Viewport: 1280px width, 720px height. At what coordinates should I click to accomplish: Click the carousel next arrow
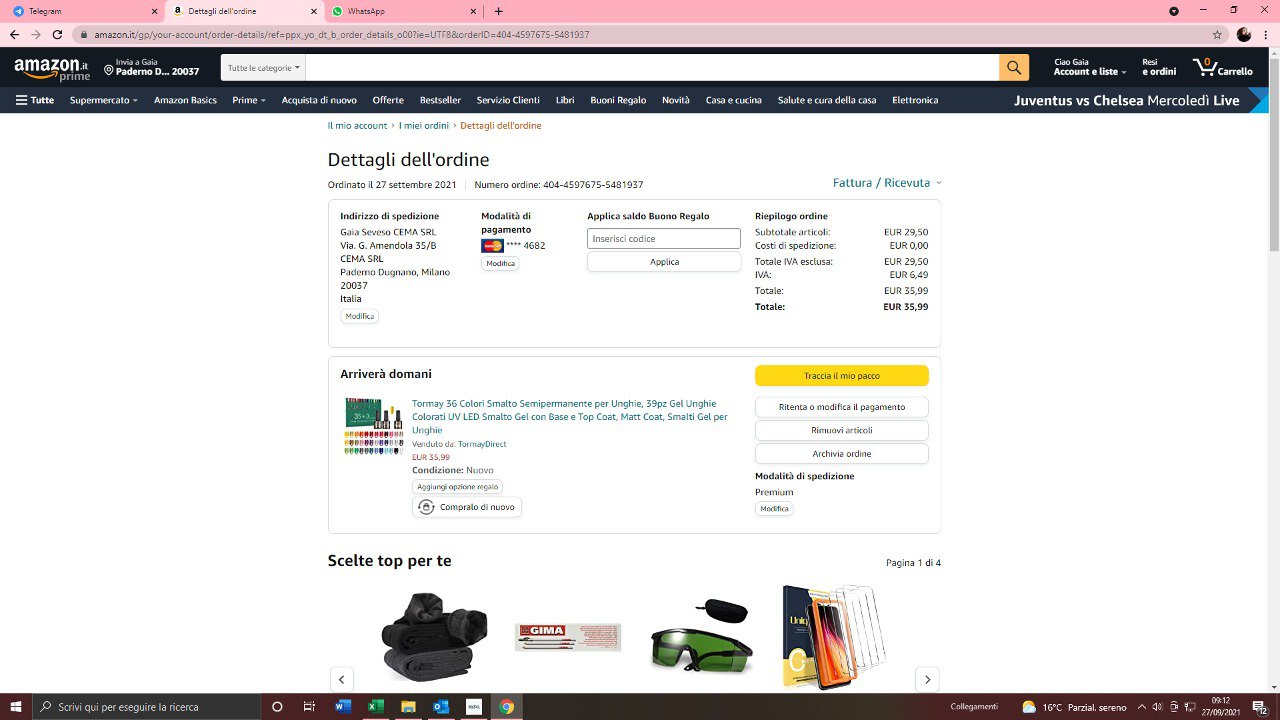(927, 679)
